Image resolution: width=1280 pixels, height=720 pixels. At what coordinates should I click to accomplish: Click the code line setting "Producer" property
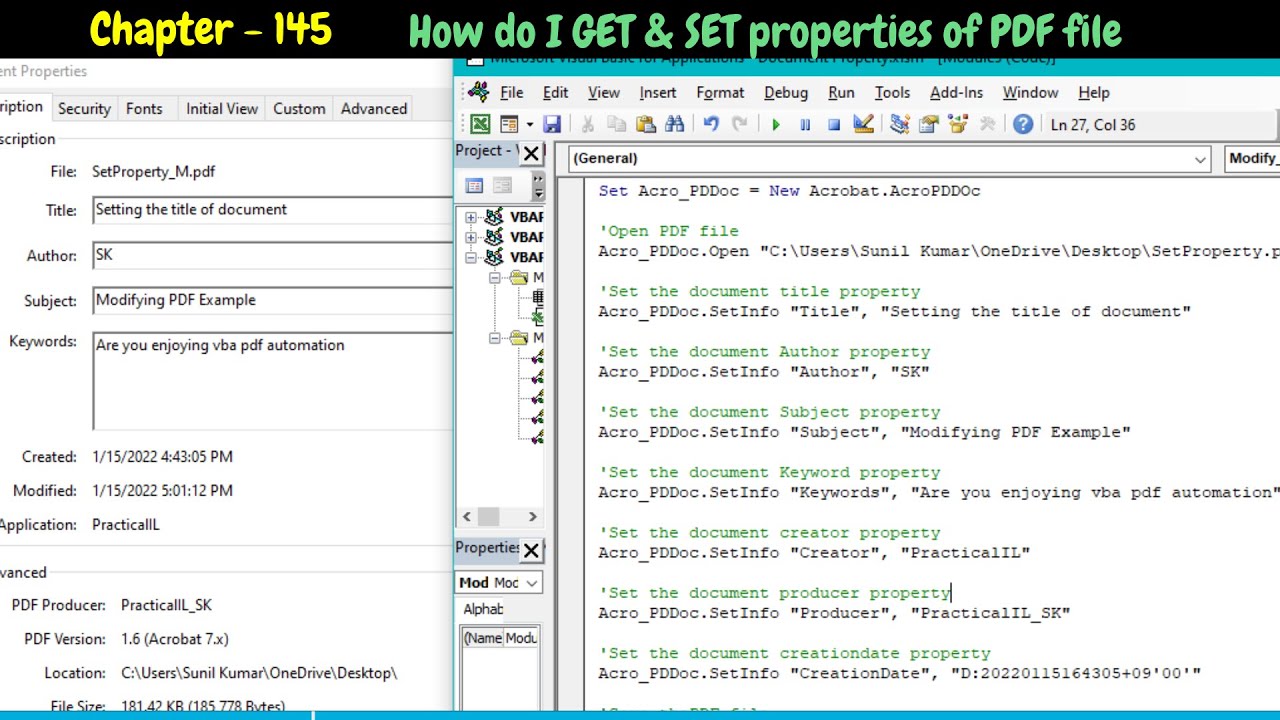coord(834,613)
